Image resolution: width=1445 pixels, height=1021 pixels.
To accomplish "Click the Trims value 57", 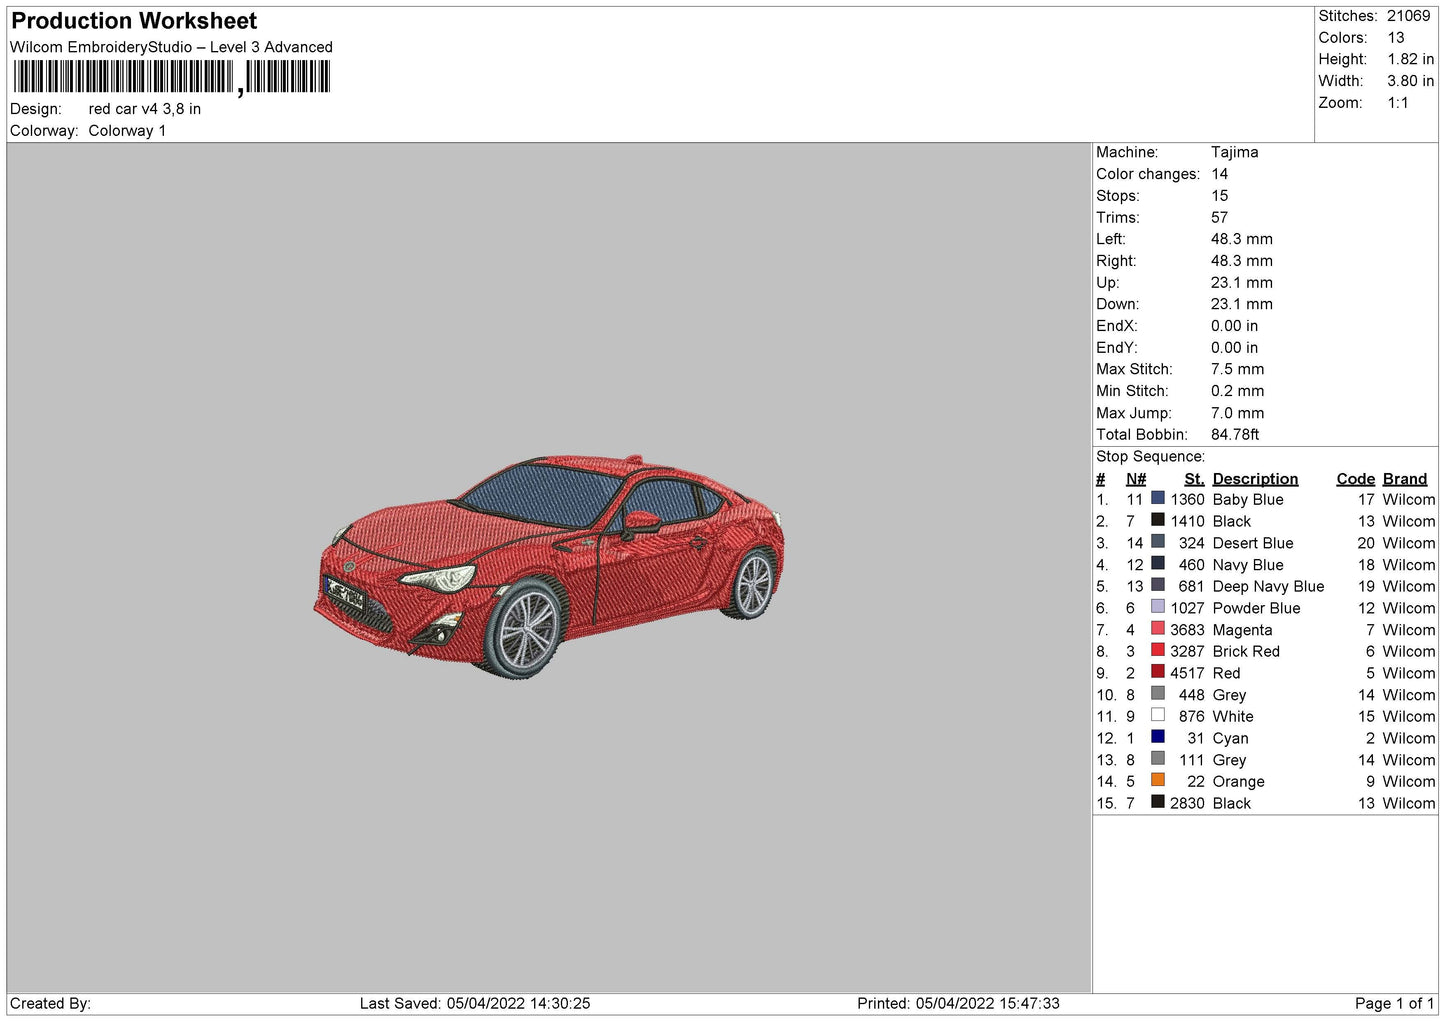I will point(1220,217).
